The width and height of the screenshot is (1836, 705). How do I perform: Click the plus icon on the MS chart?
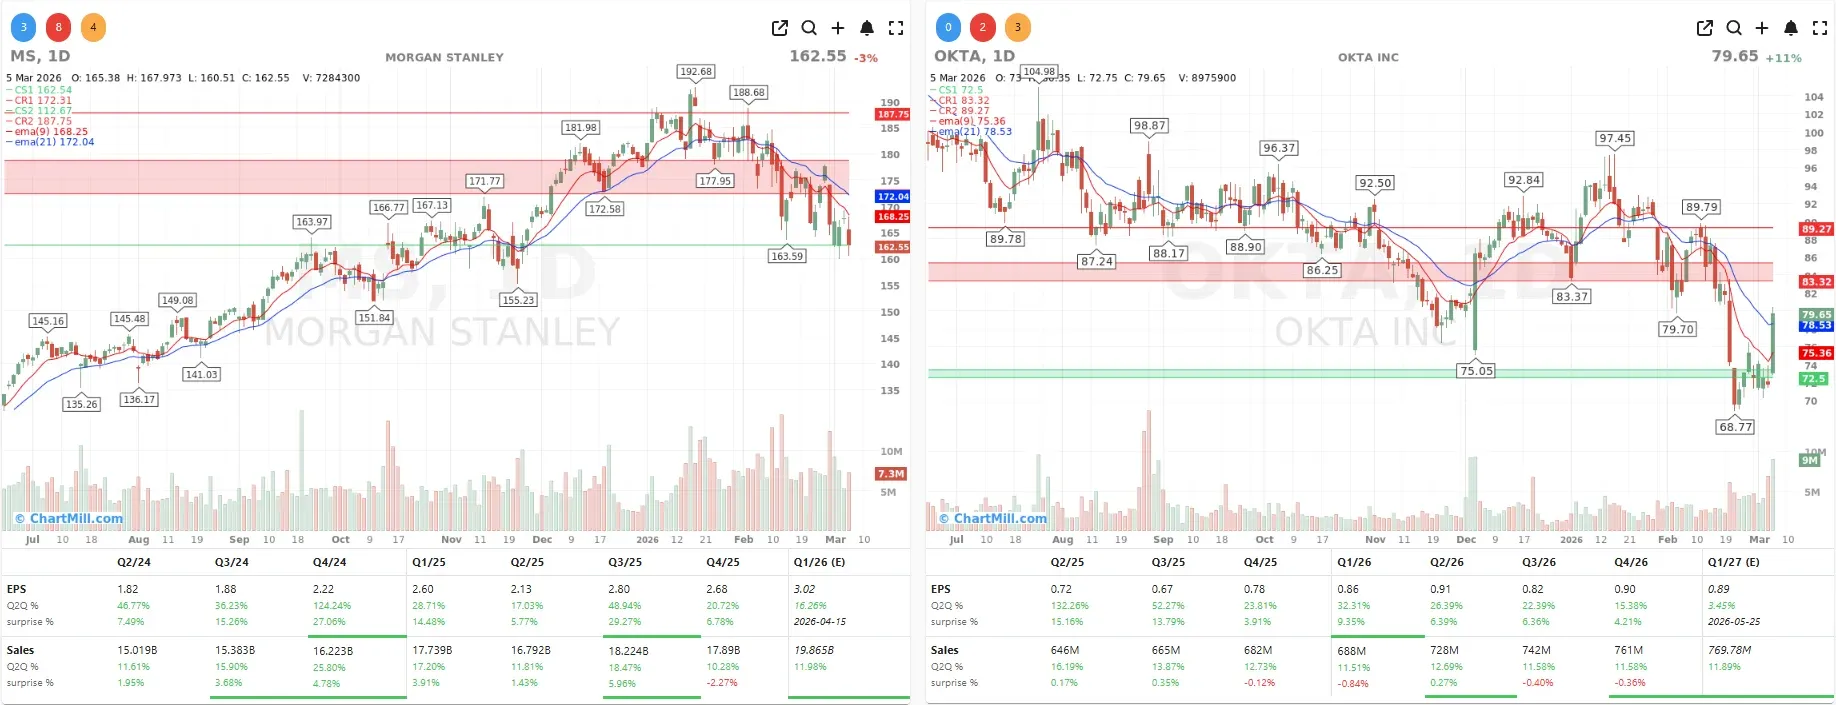tap(838, 28)
